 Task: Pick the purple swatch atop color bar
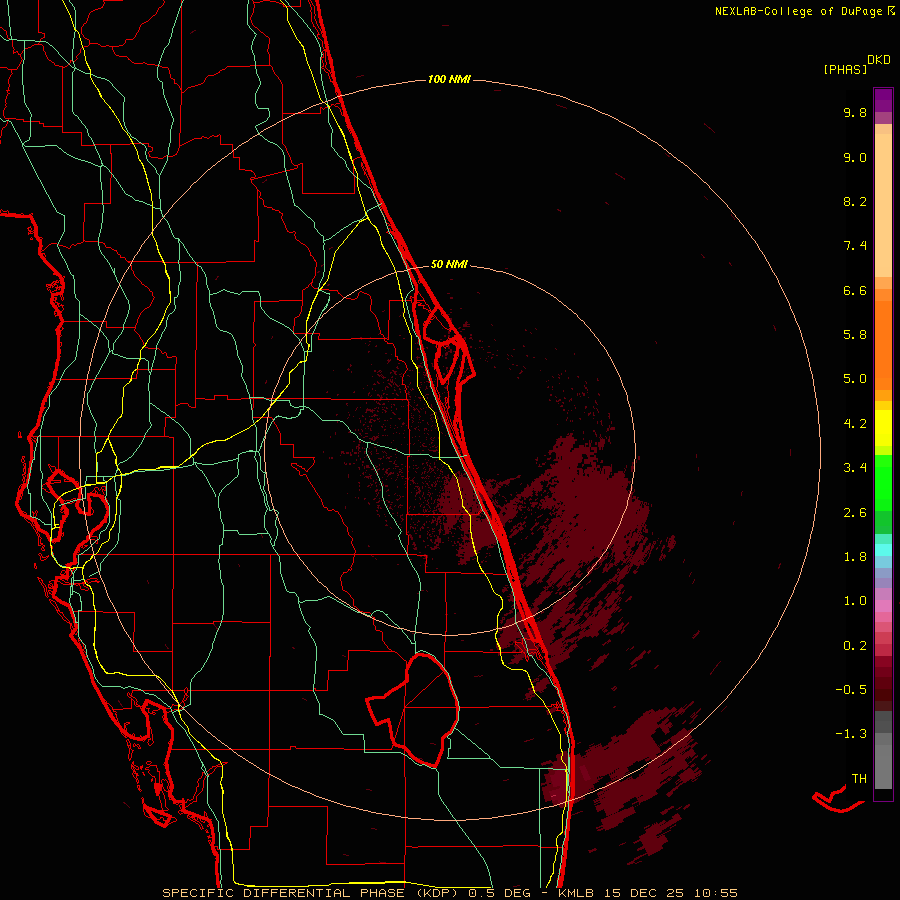pos(883,100)
